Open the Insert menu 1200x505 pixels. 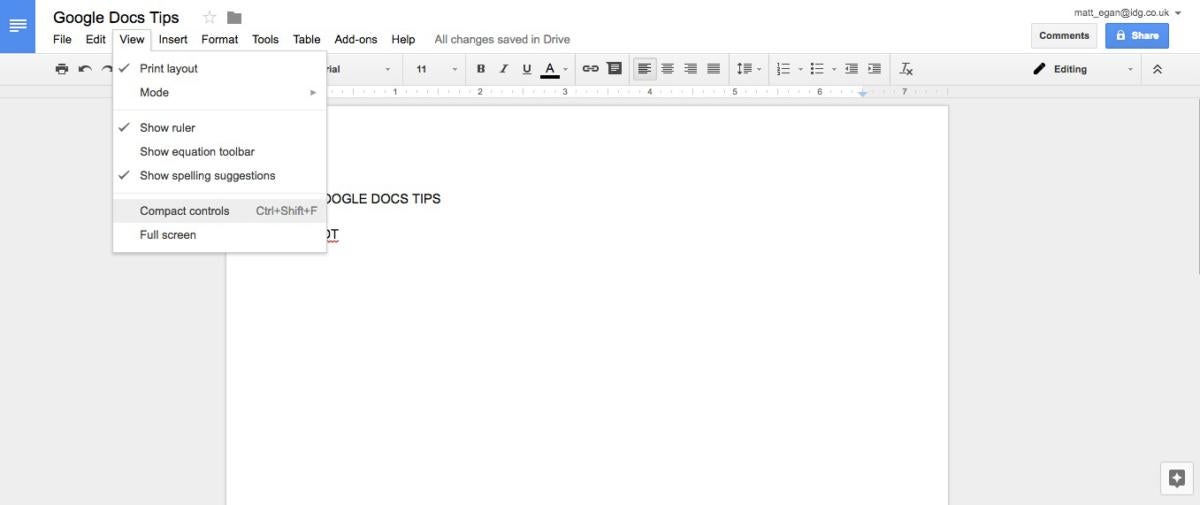click(173, 39)
